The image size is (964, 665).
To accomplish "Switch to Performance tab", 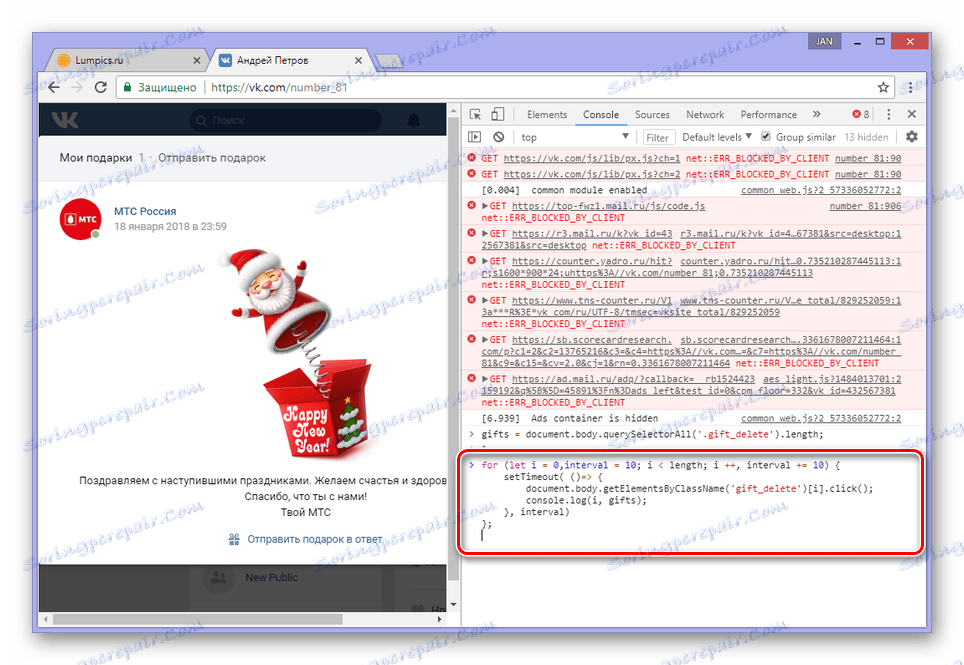I will 768,114.
